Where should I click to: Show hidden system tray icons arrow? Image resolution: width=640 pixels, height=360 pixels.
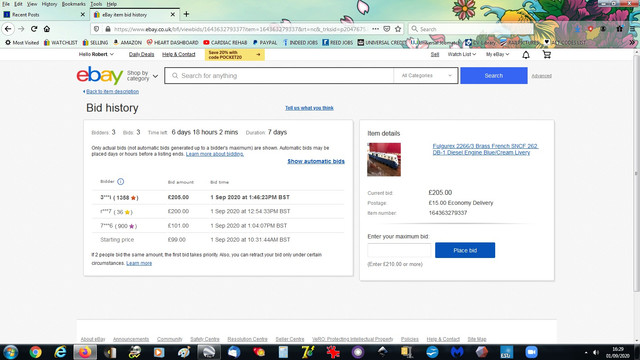tap(586, 352)
